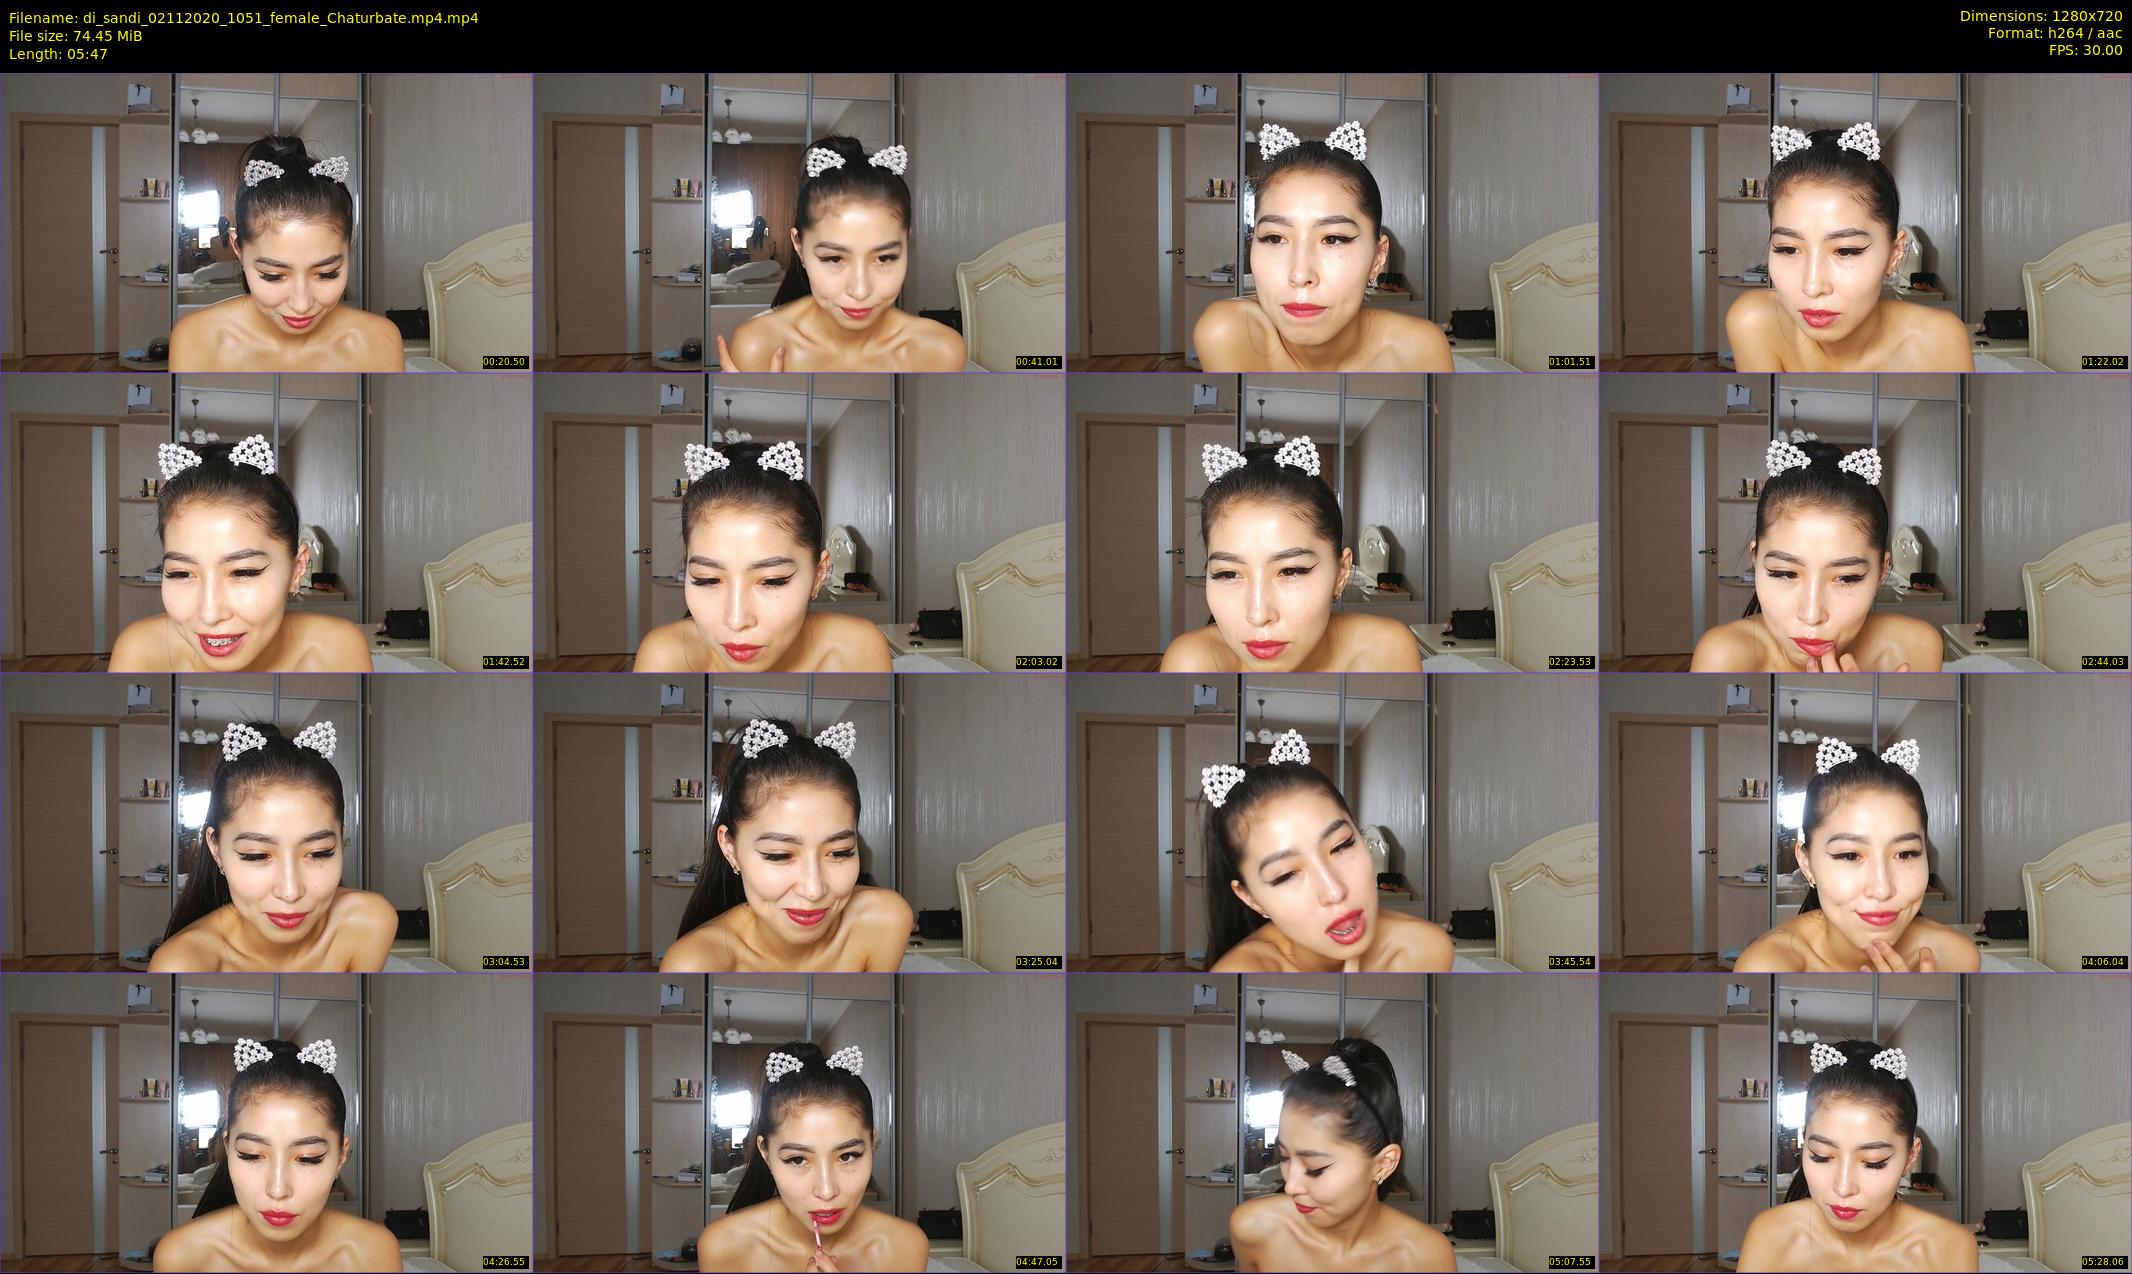
Task: Pick the last frame at 05:28.06
Action: tap(1865, 1122)
